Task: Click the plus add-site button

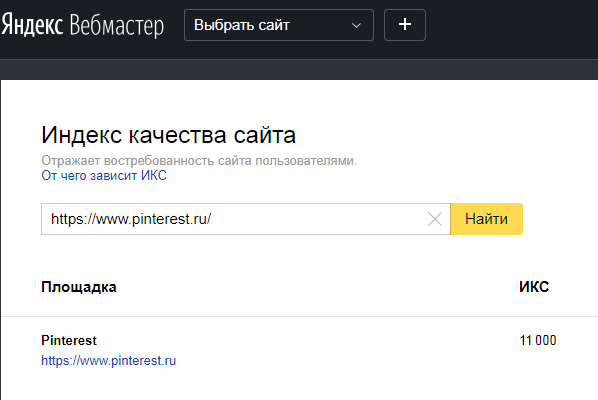Action: [x=405, y=25]
